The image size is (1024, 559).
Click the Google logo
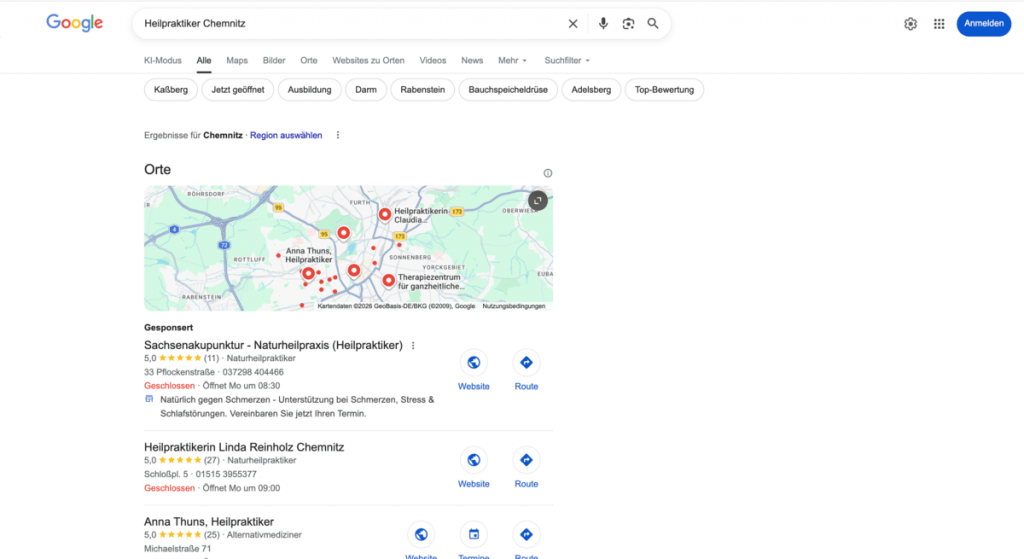74,23
